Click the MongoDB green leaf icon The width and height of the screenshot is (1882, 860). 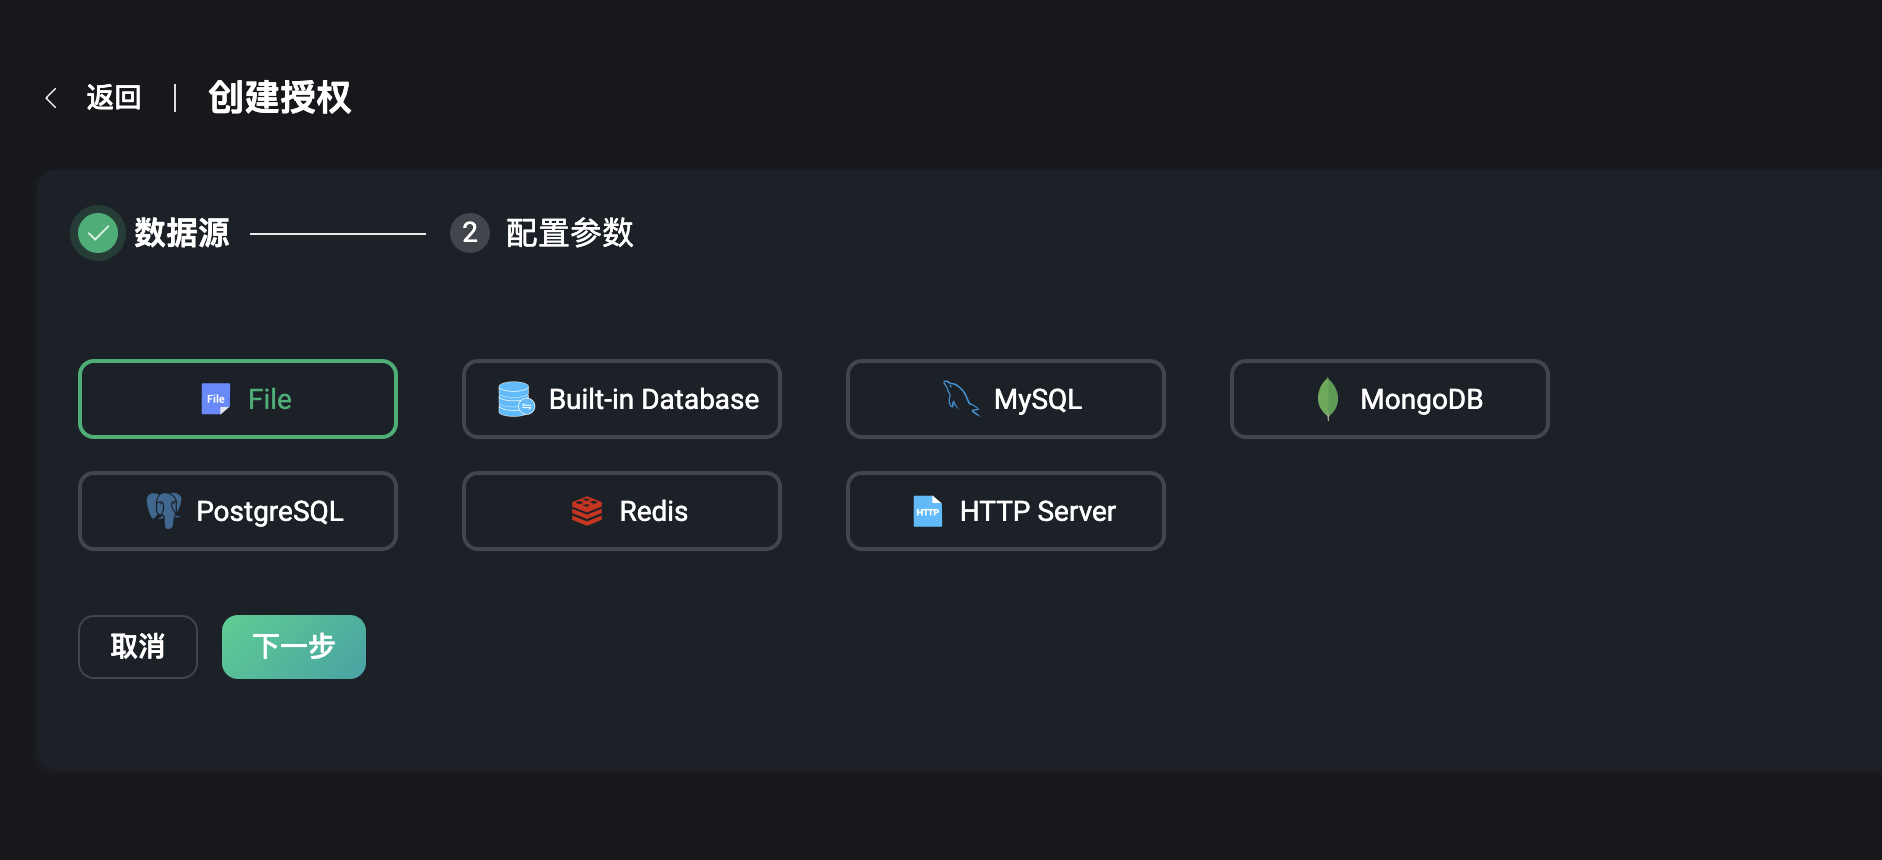[x=1328, y=399]
